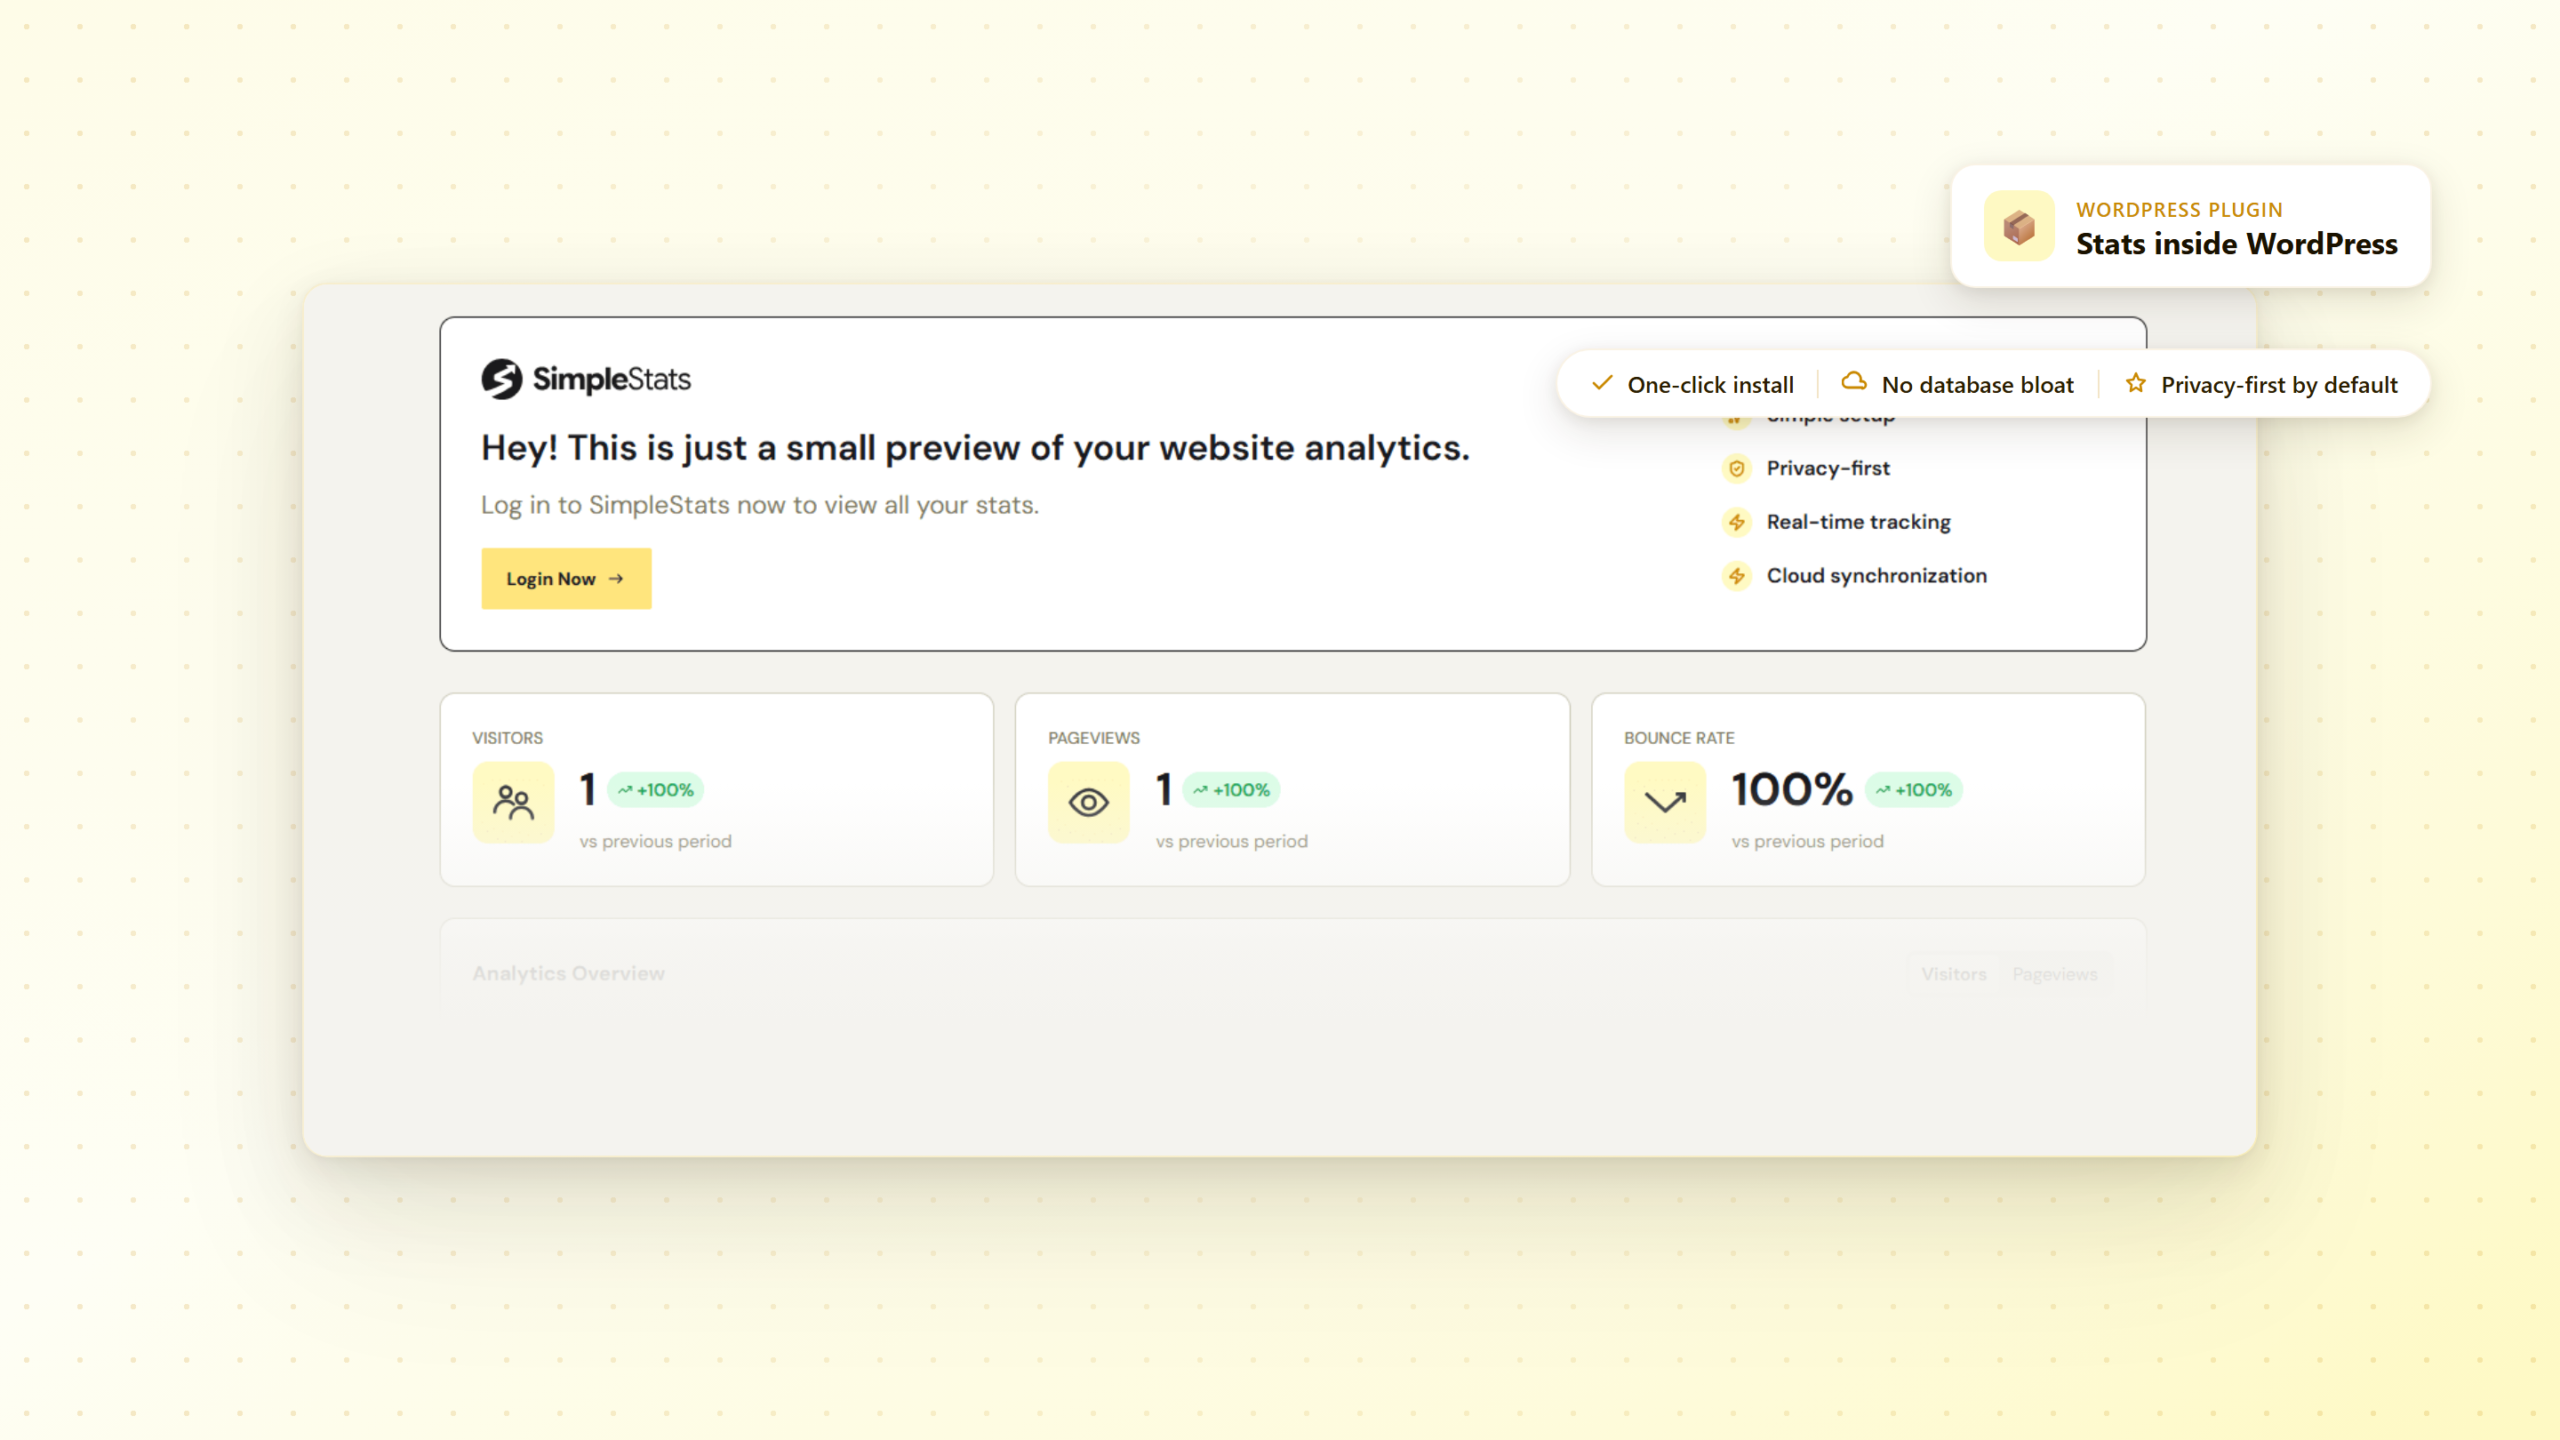
Task: Click the 'No database bloat' text
Action: (x=1977, y=385)
